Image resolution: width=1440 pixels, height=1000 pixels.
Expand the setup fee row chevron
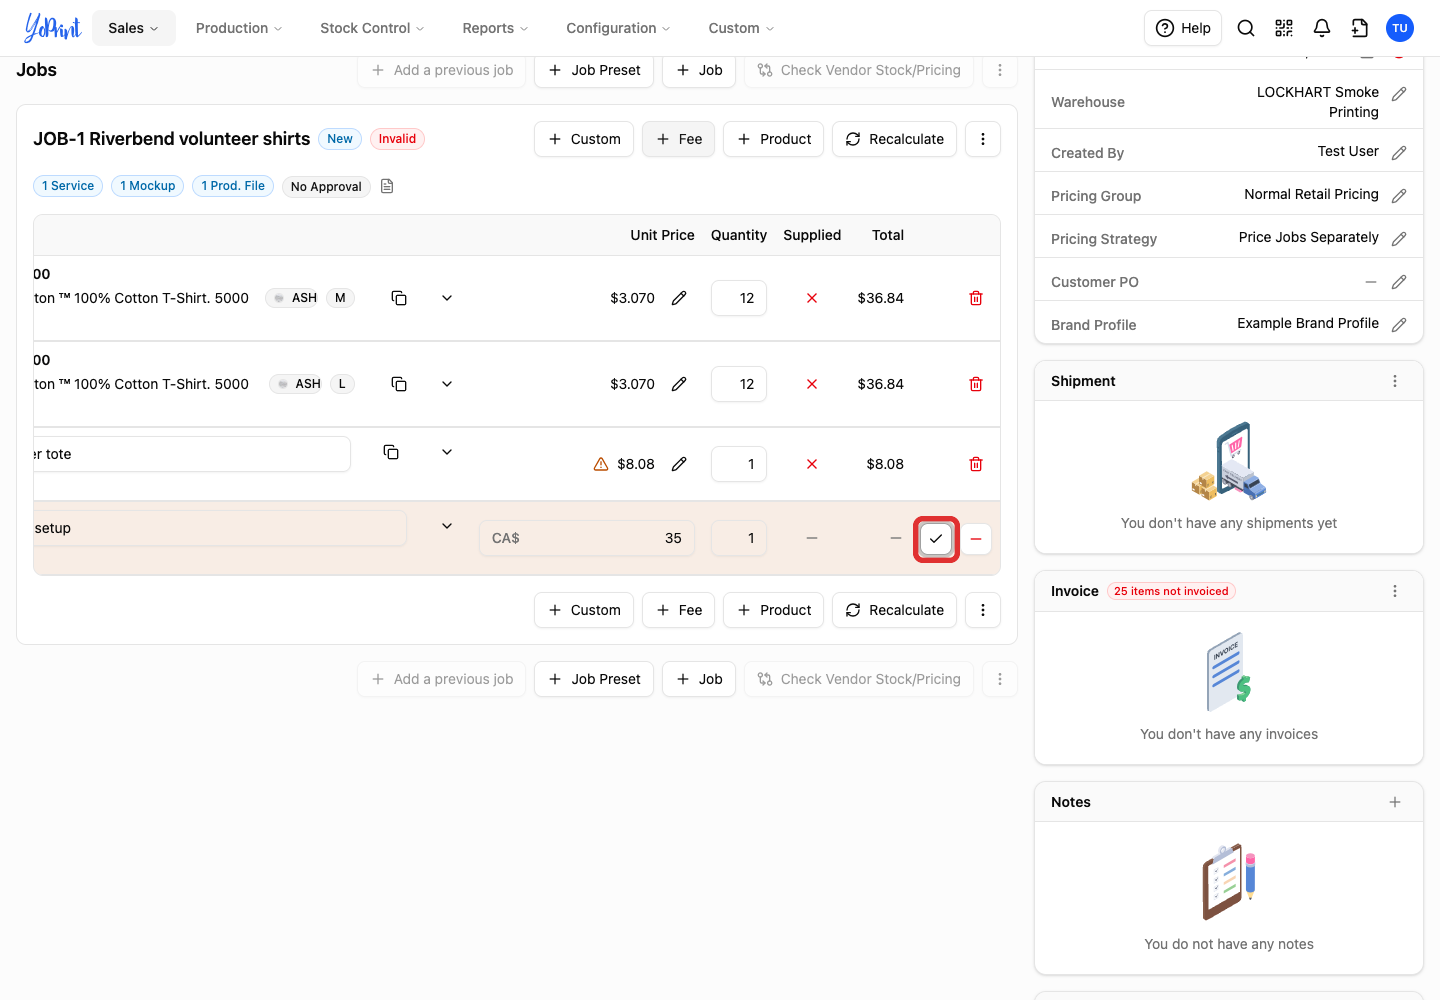point(447,526)
